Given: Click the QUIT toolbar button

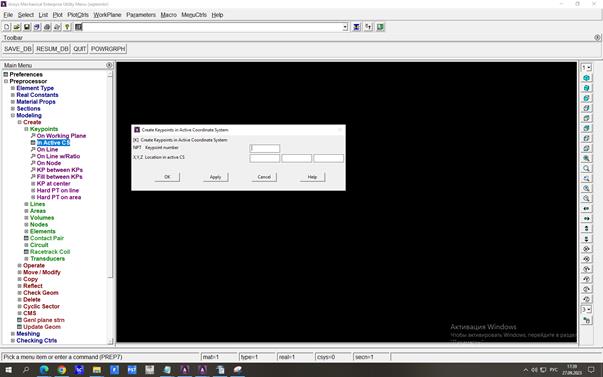Looking at the screenshot, I should tap(80, 49).
